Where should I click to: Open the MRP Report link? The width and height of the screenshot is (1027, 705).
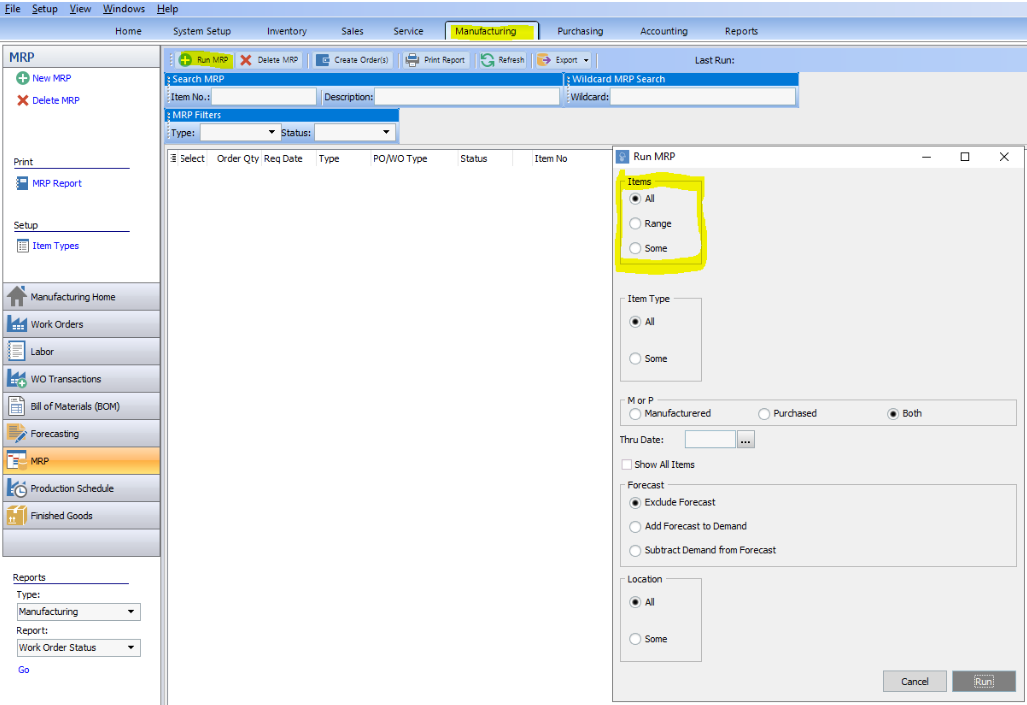click(x=57, y=183)
